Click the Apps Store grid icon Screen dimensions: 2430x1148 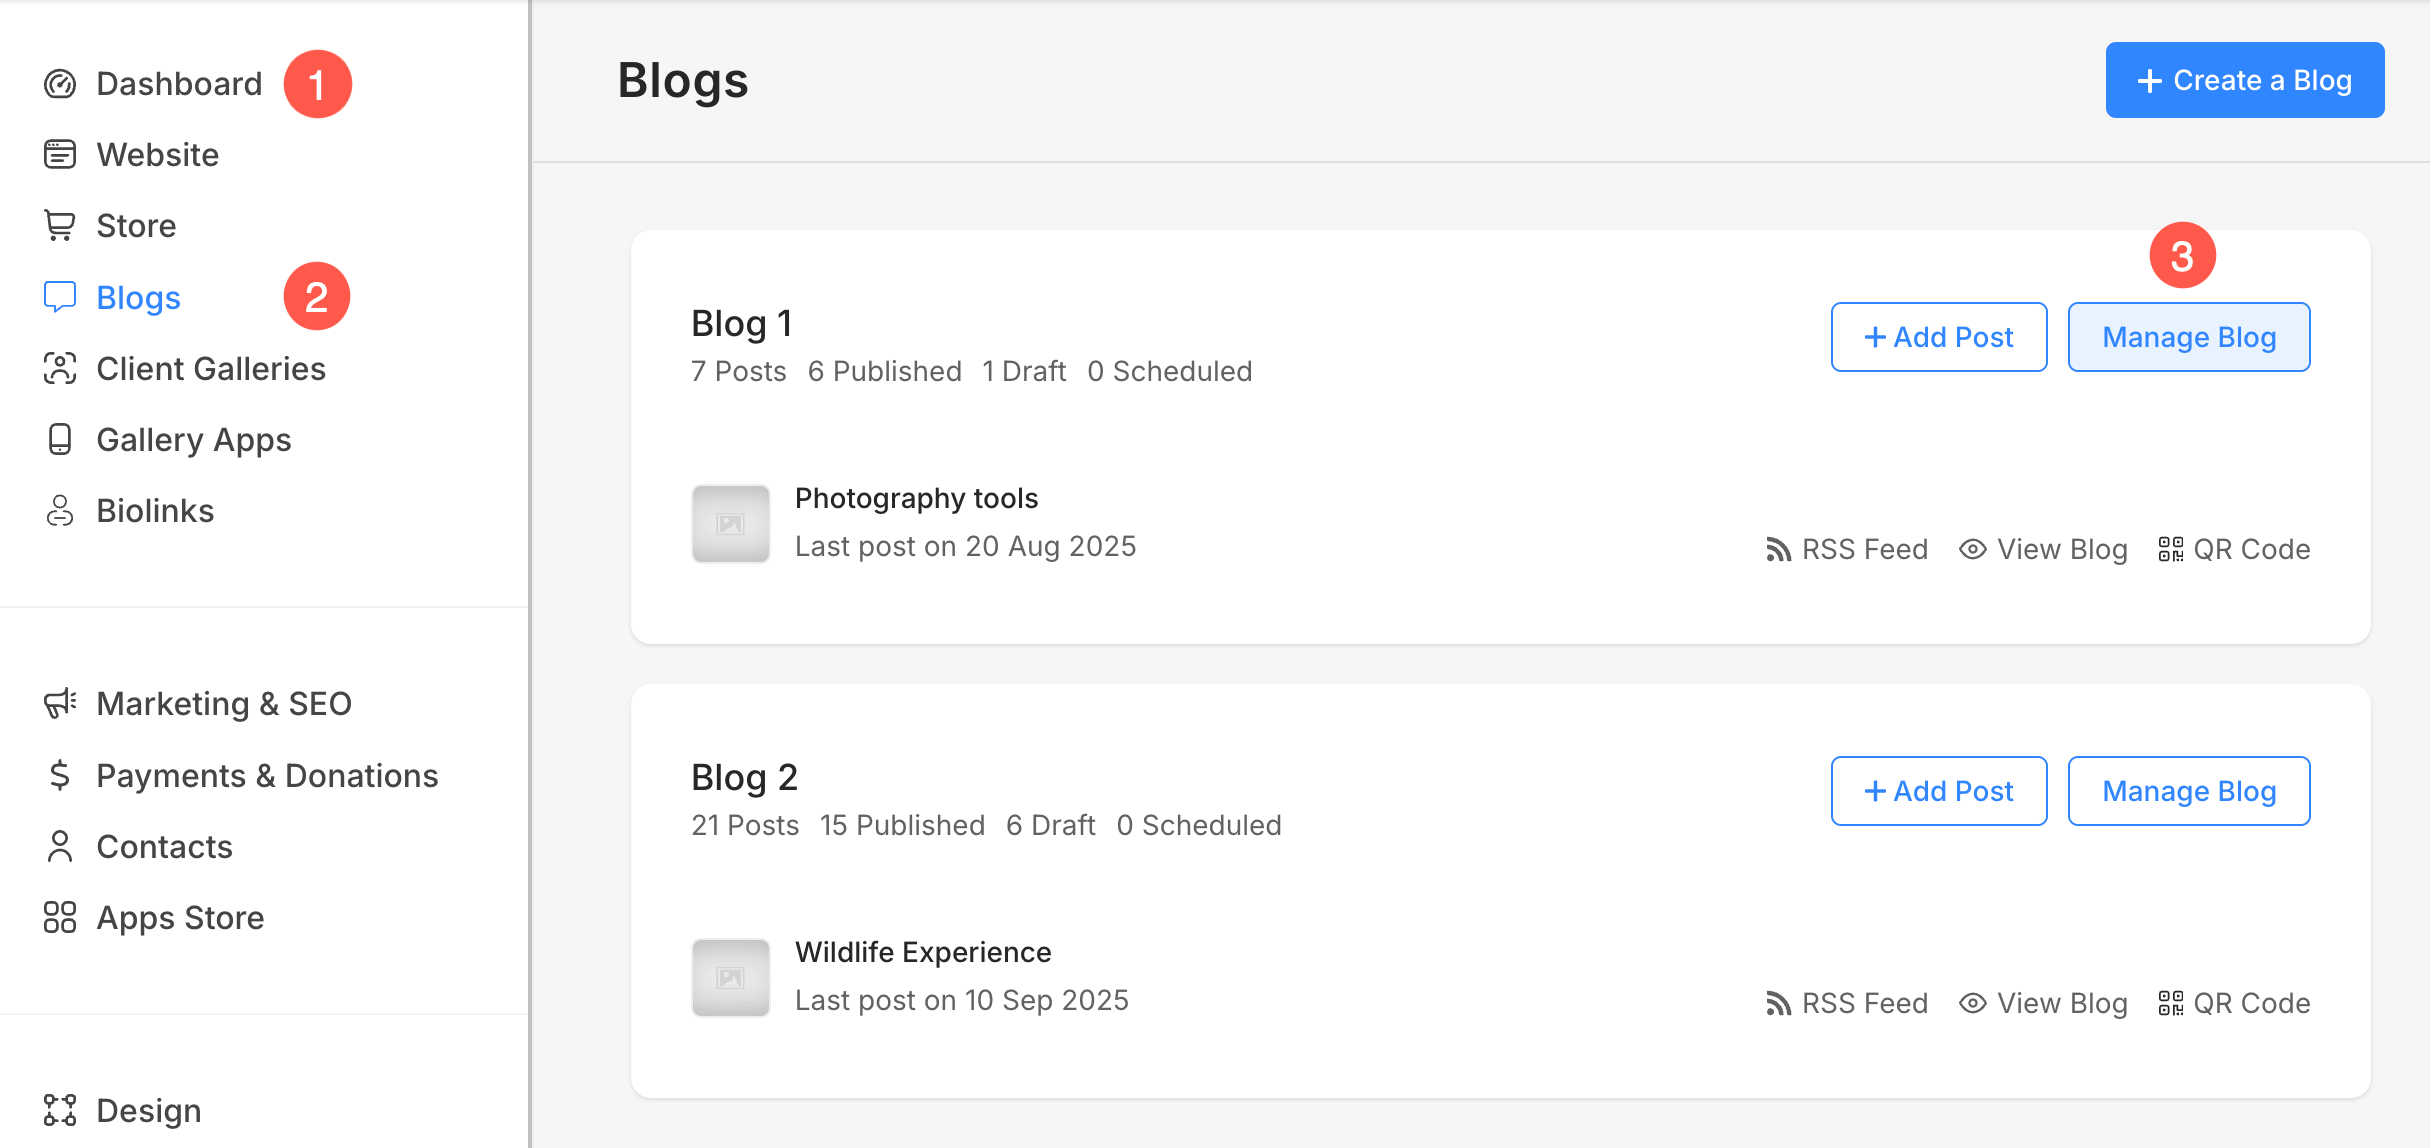[x=60, y=918]
